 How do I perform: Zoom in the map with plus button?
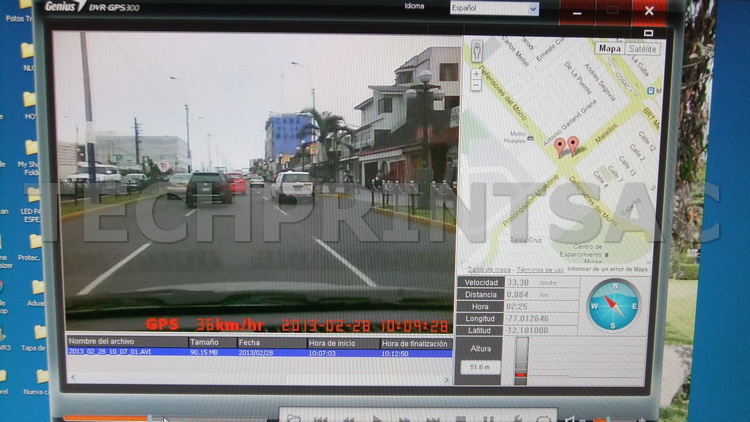[476, 74]
